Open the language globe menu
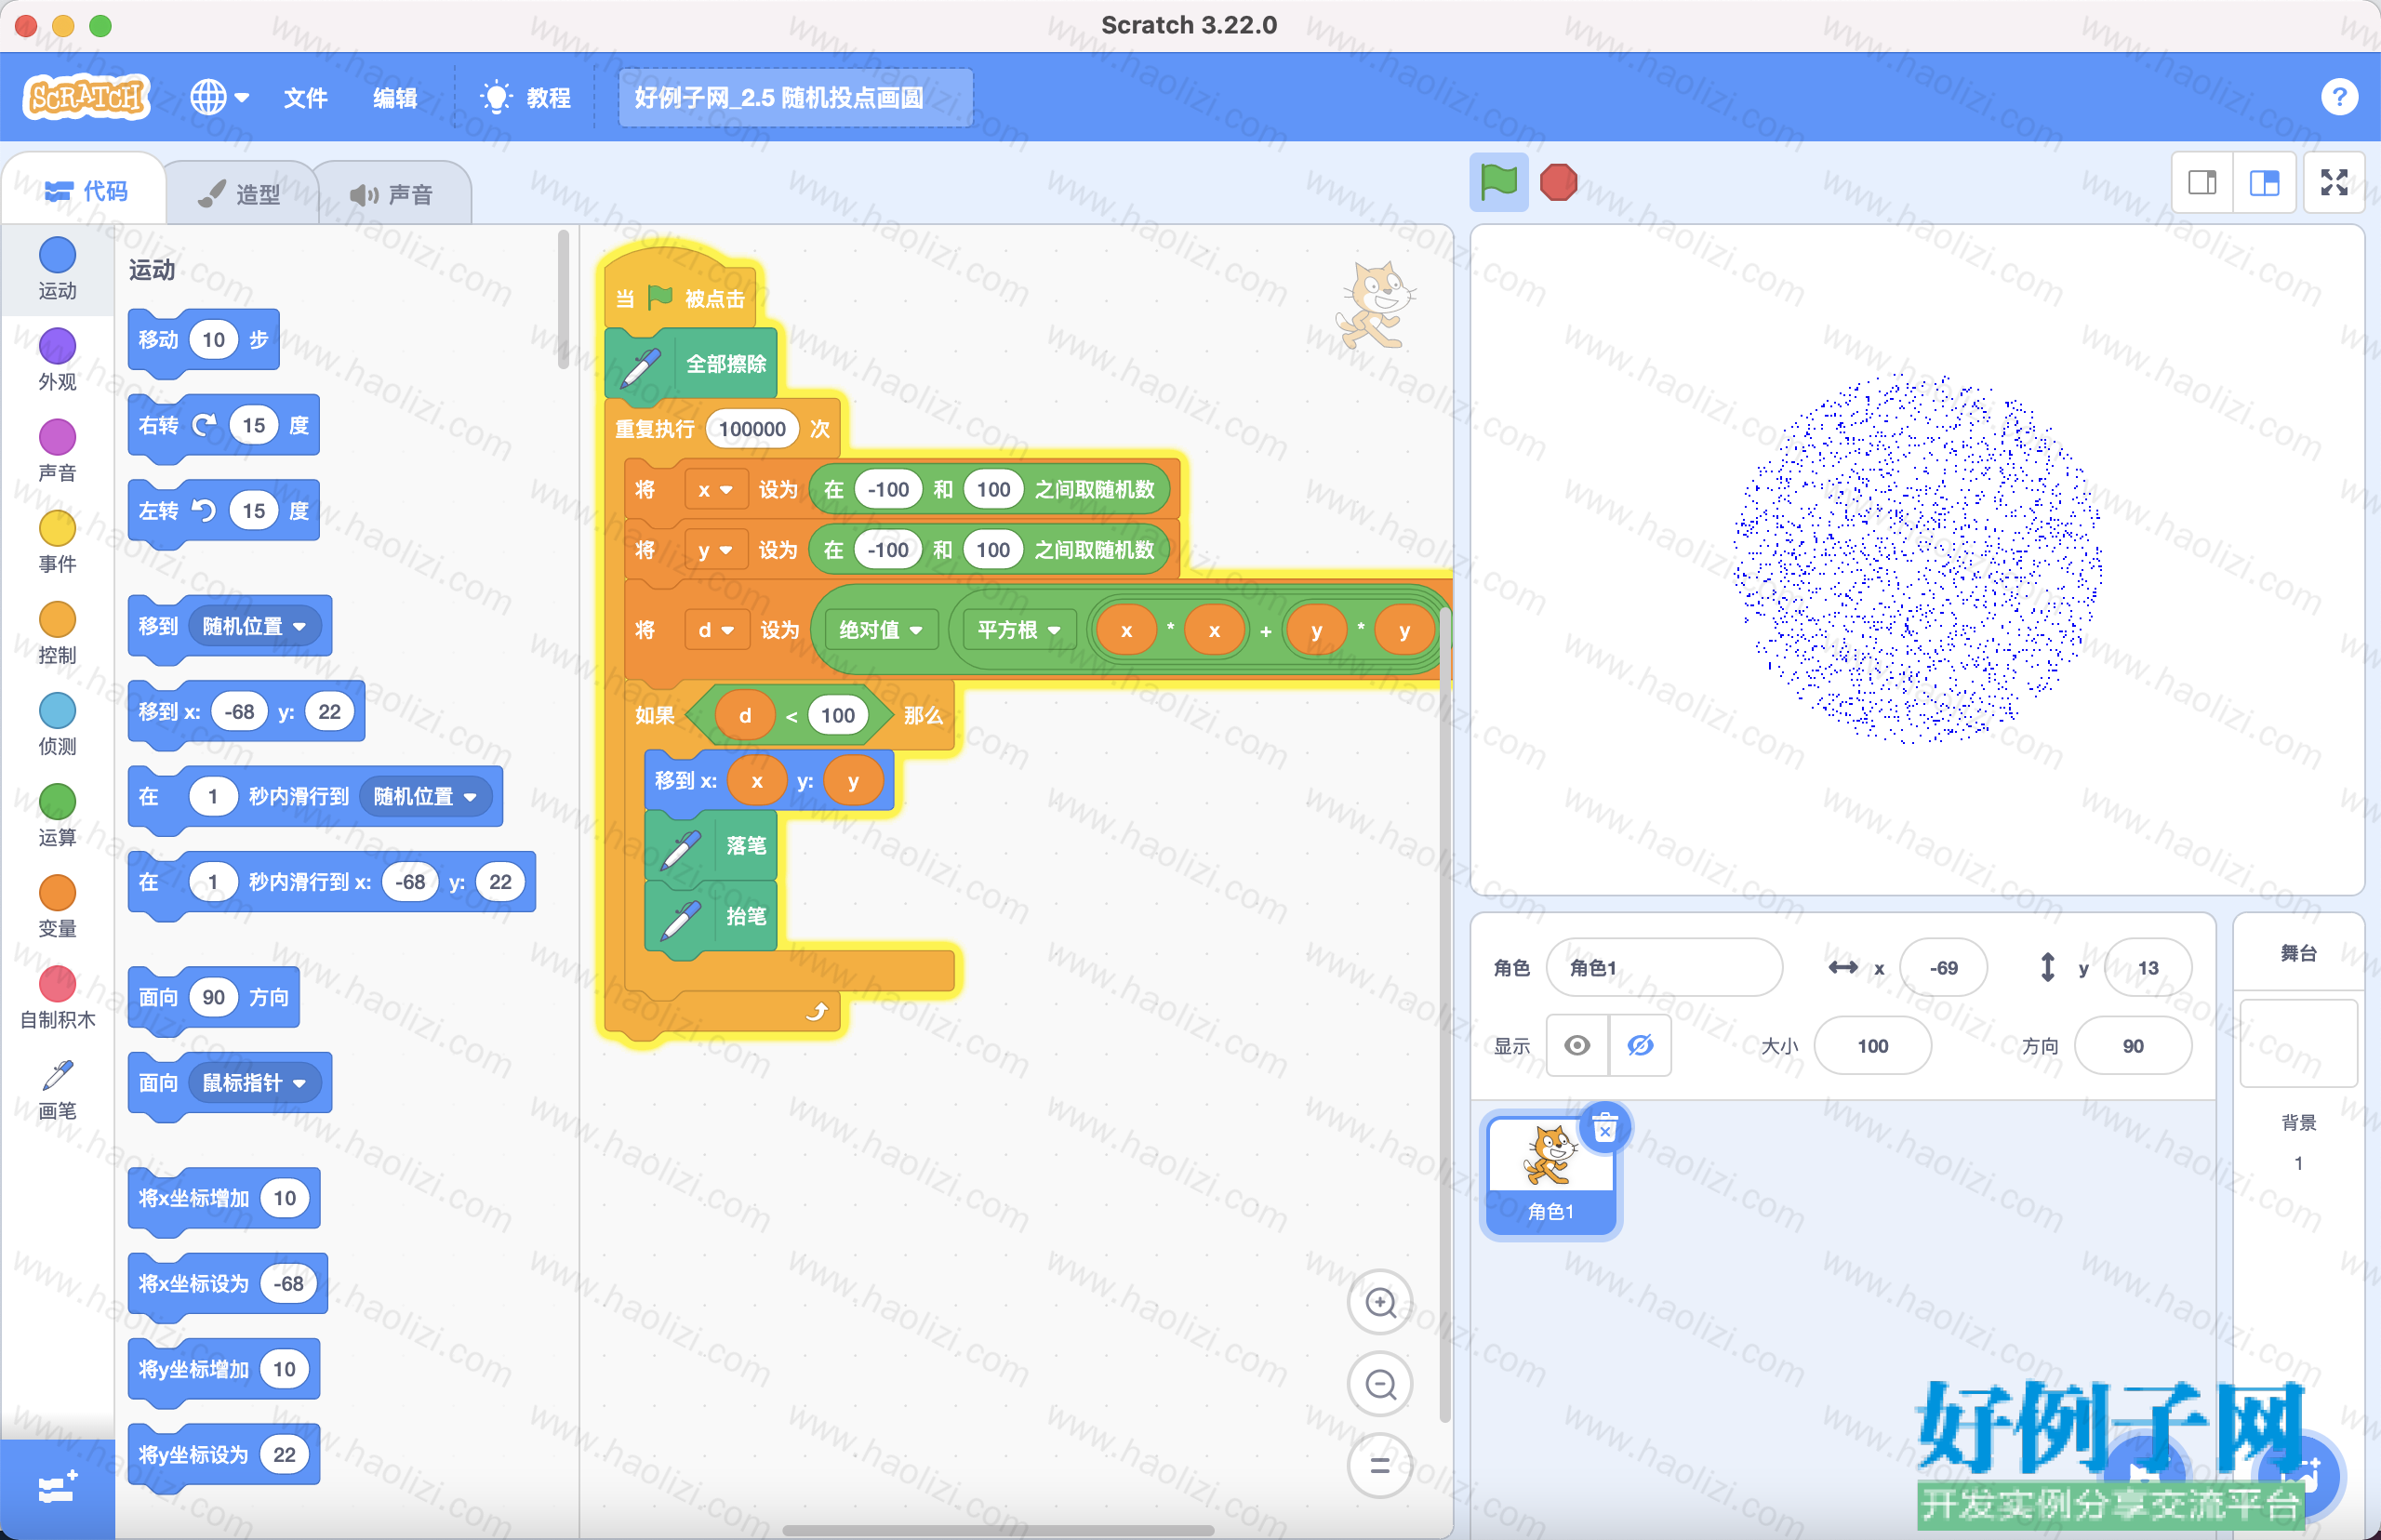 click(219, 97)
